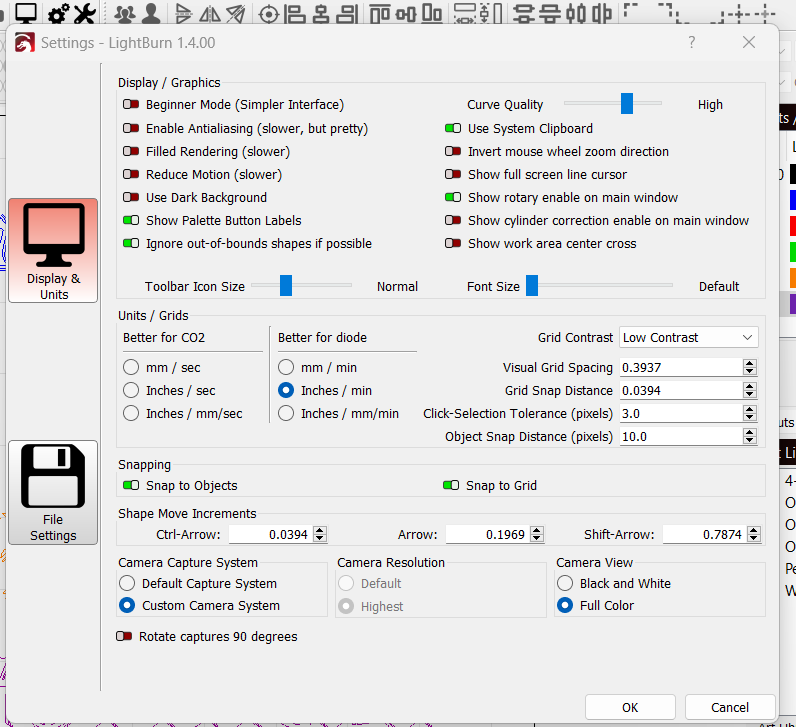Toggle Ignore out-of-bounds shapes if possible
Viewport: 796px width, 727px height.
coord(131,243)
